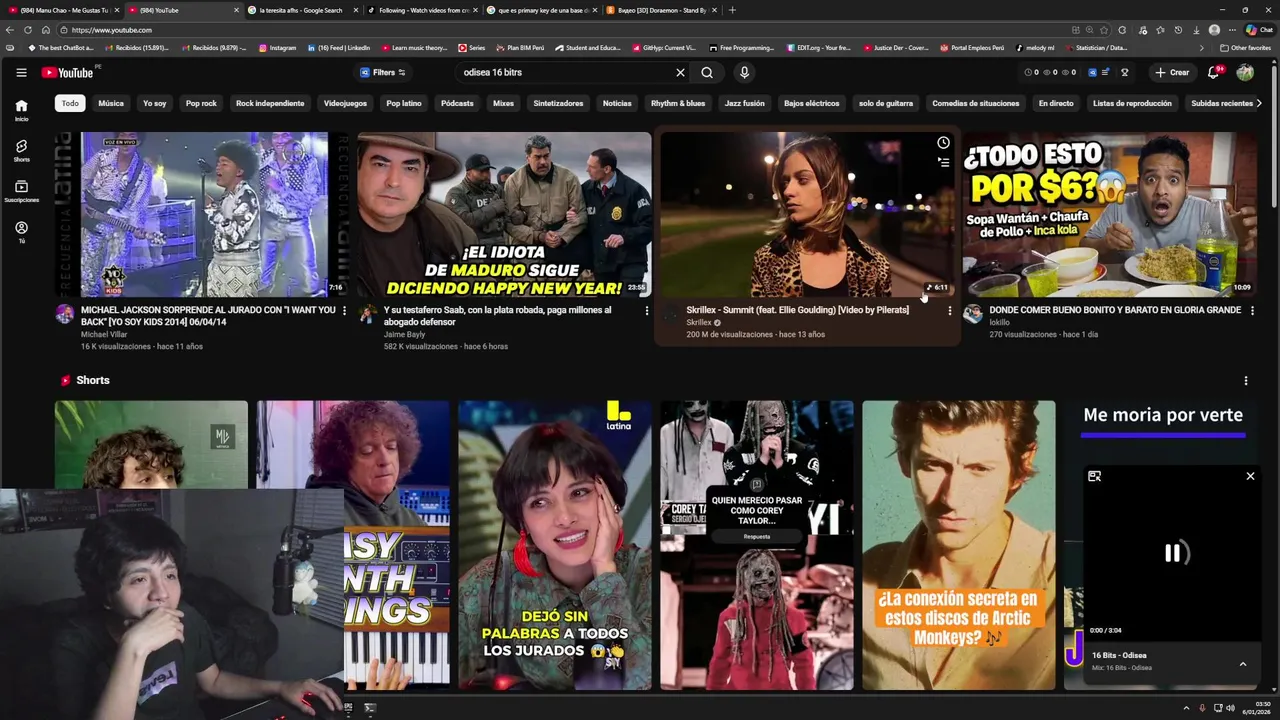Open Suscripciones in the left sidebar
This screenshot has height=720, width=1280.
click(21, 191)
